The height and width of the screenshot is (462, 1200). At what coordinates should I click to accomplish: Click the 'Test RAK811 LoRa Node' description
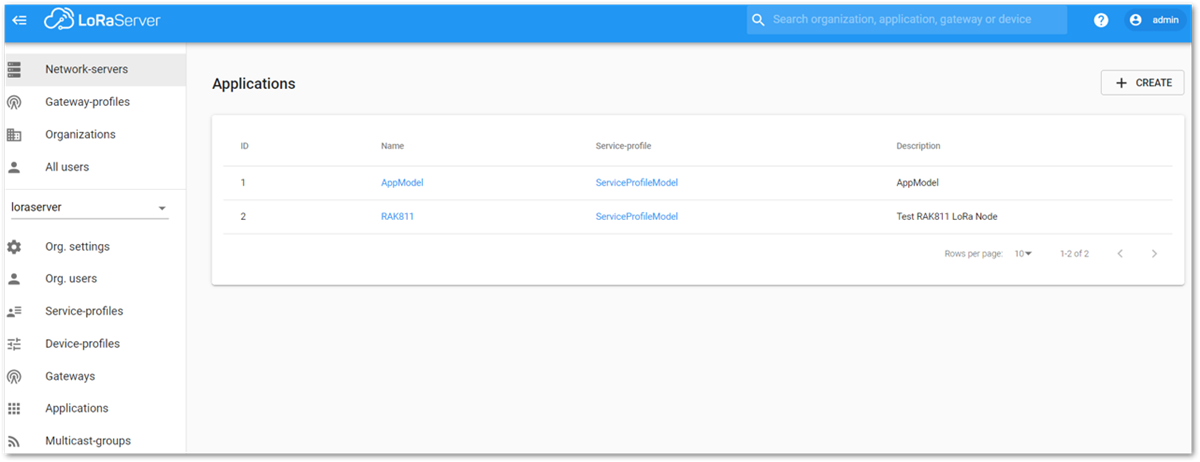click(x=947, y=216)
